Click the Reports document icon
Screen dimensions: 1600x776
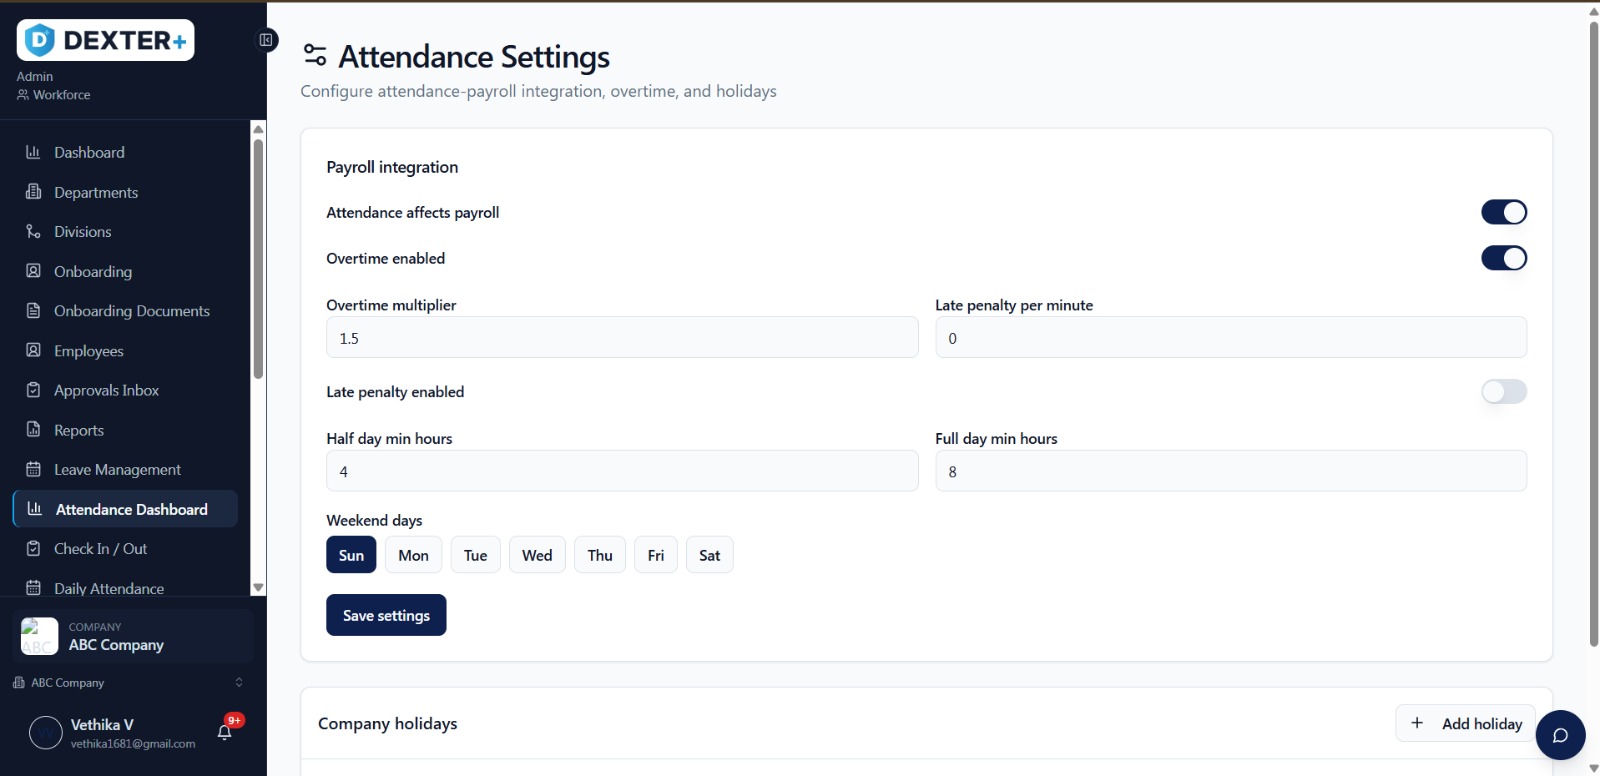pos(33,430)
